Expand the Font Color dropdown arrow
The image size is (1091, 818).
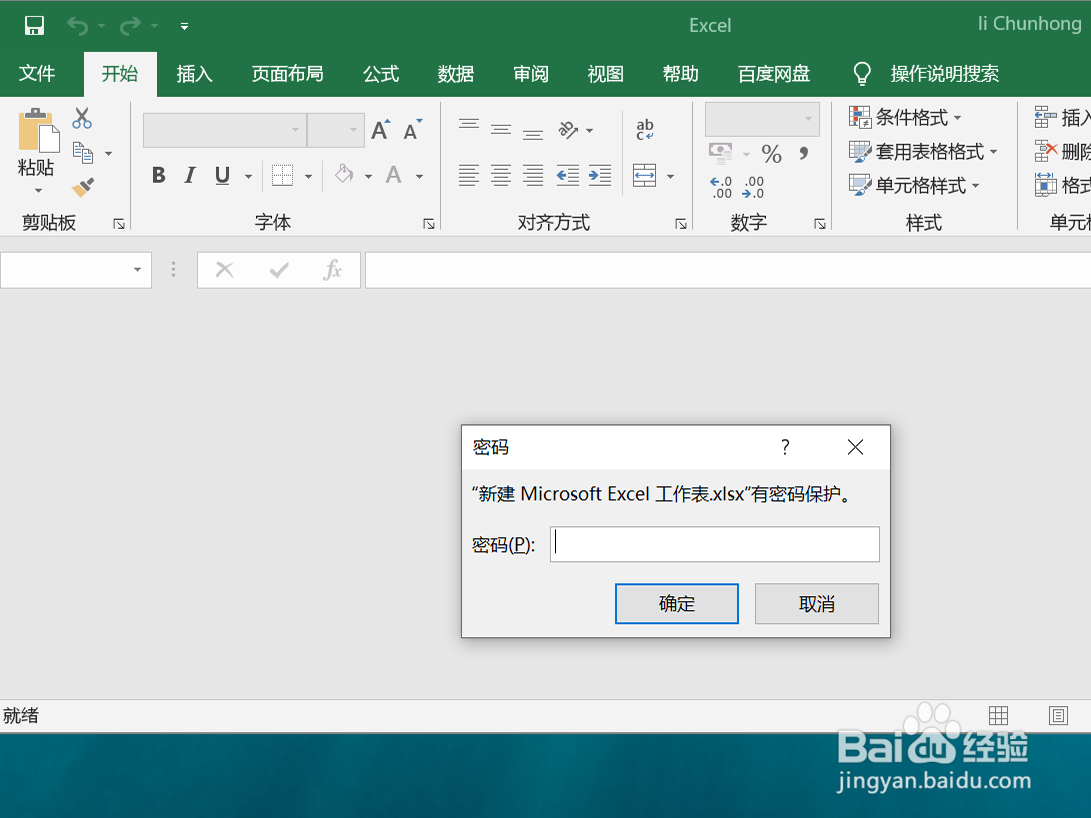(x=420, y=177)
